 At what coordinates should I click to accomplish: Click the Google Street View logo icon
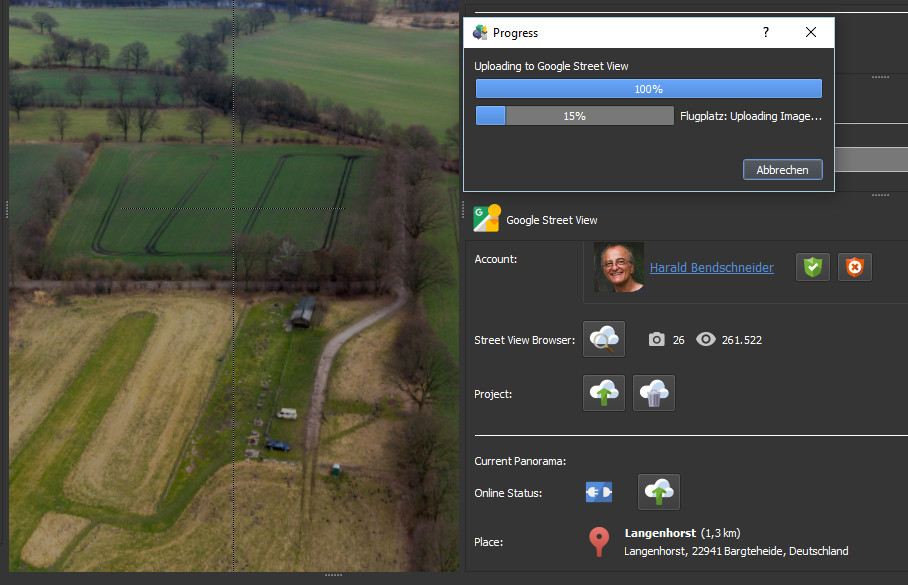pyautogui.click(x=486, y=218)
